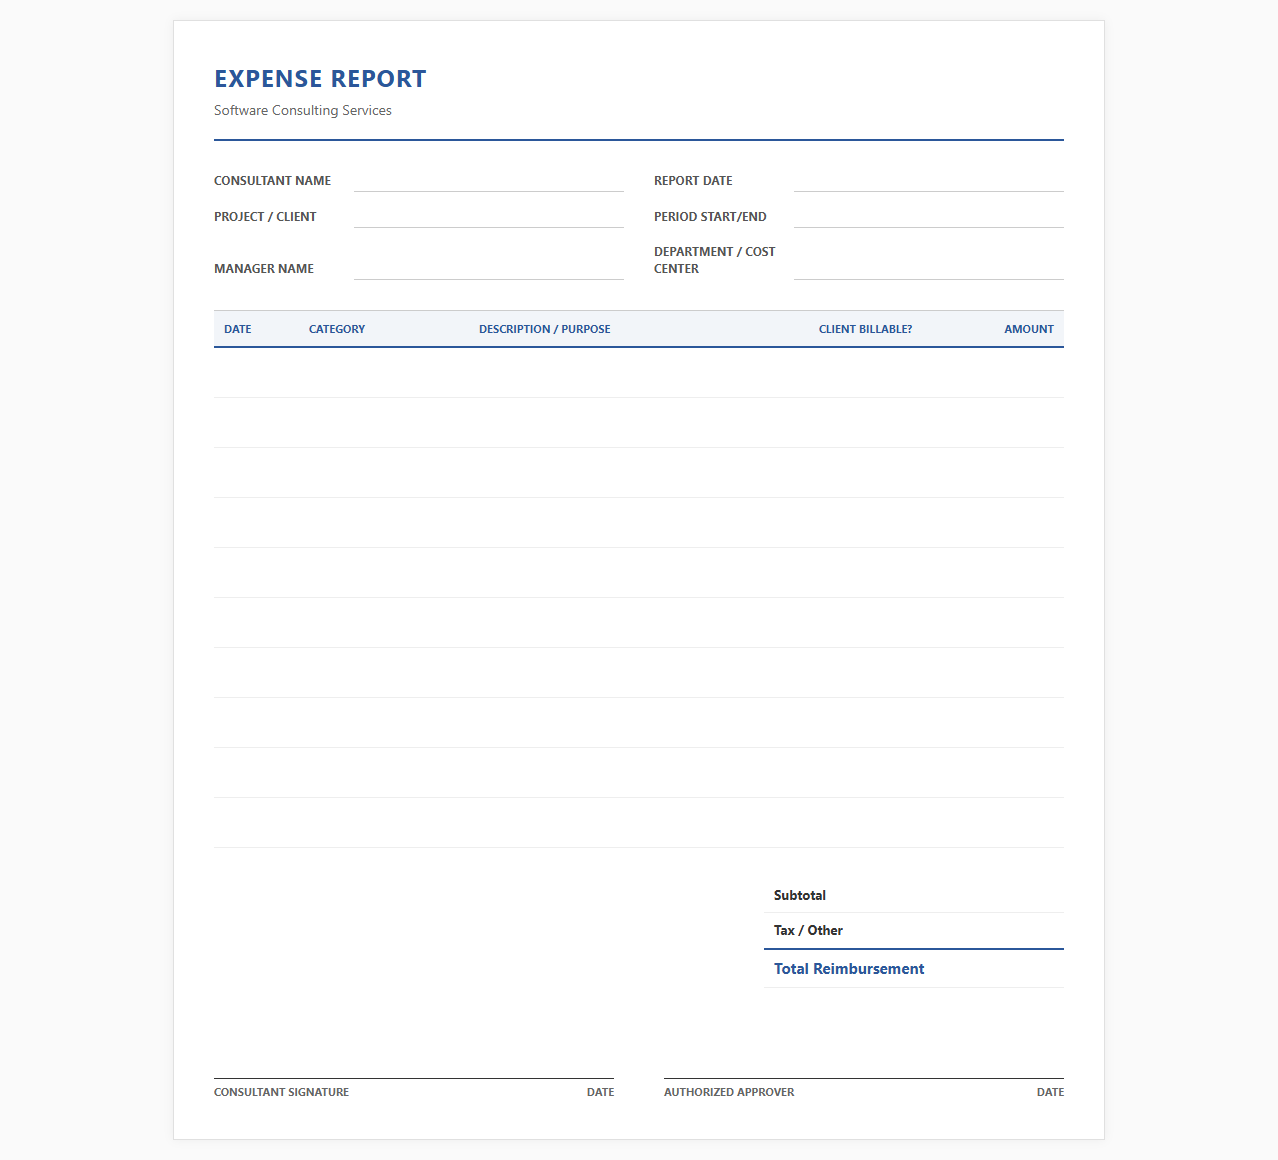Click the Tax / Other row label
Image resolution: width=1278 pixels, height=1160 pixels.
pos(808,930)
